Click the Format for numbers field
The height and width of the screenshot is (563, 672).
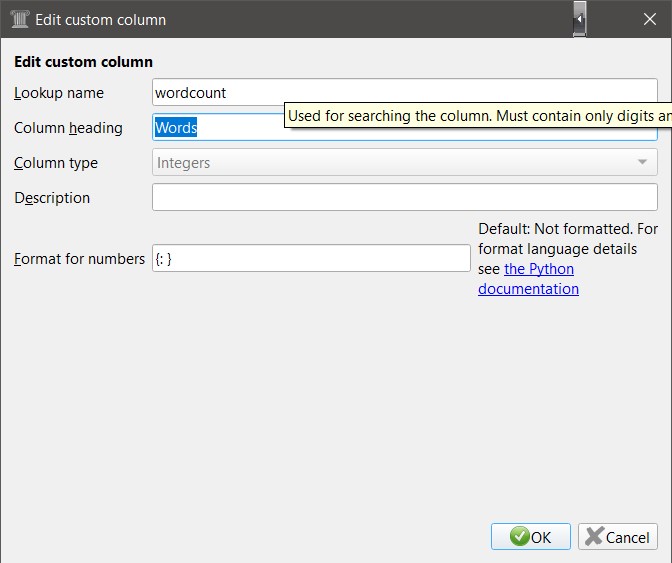311,259
